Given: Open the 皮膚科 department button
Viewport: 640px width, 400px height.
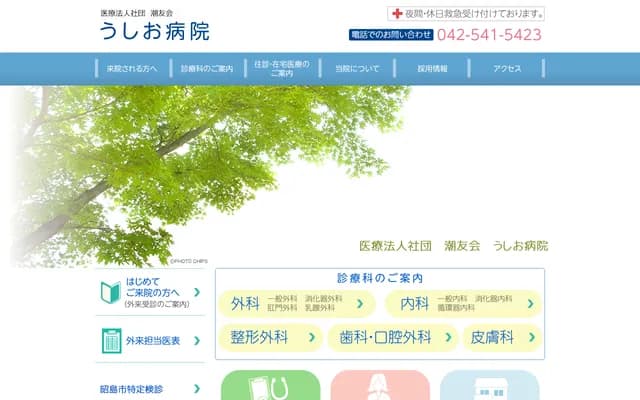Looking at the screenshot, I should 502,337.
